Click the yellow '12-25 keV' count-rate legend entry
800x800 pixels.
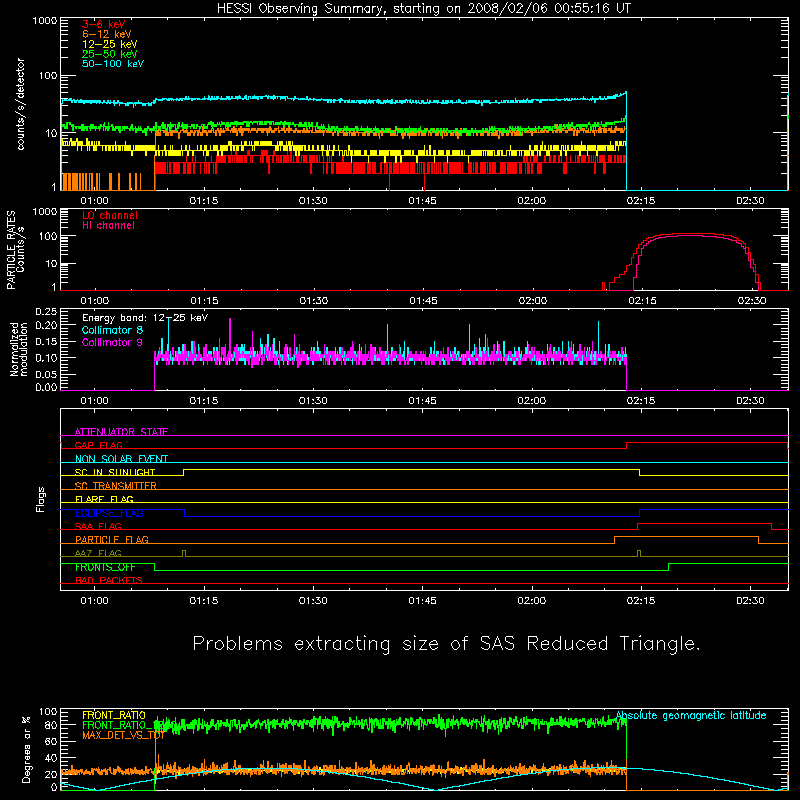[x=110, y=44]
